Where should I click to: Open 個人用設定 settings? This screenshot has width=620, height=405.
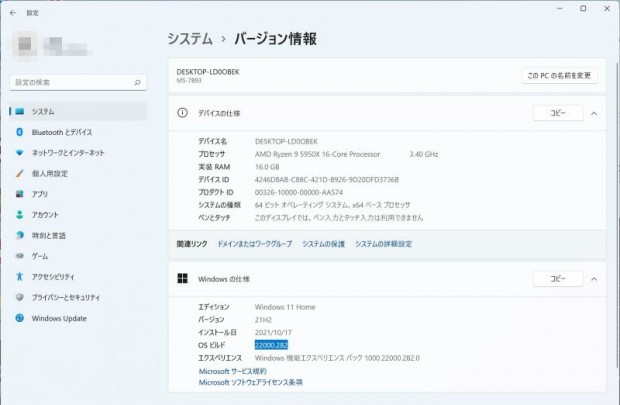point(78,173)
